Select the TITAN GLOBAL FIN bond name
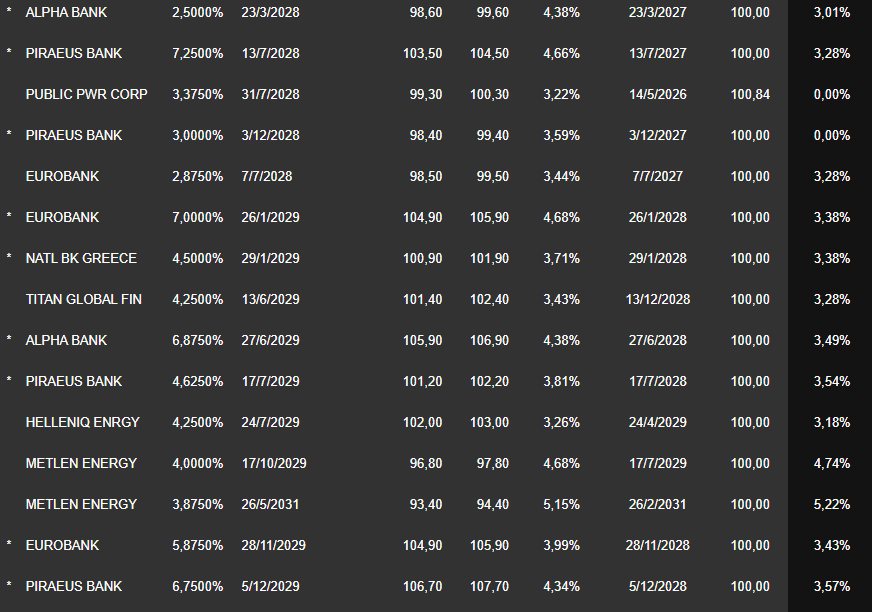 (x=83, y=299)
